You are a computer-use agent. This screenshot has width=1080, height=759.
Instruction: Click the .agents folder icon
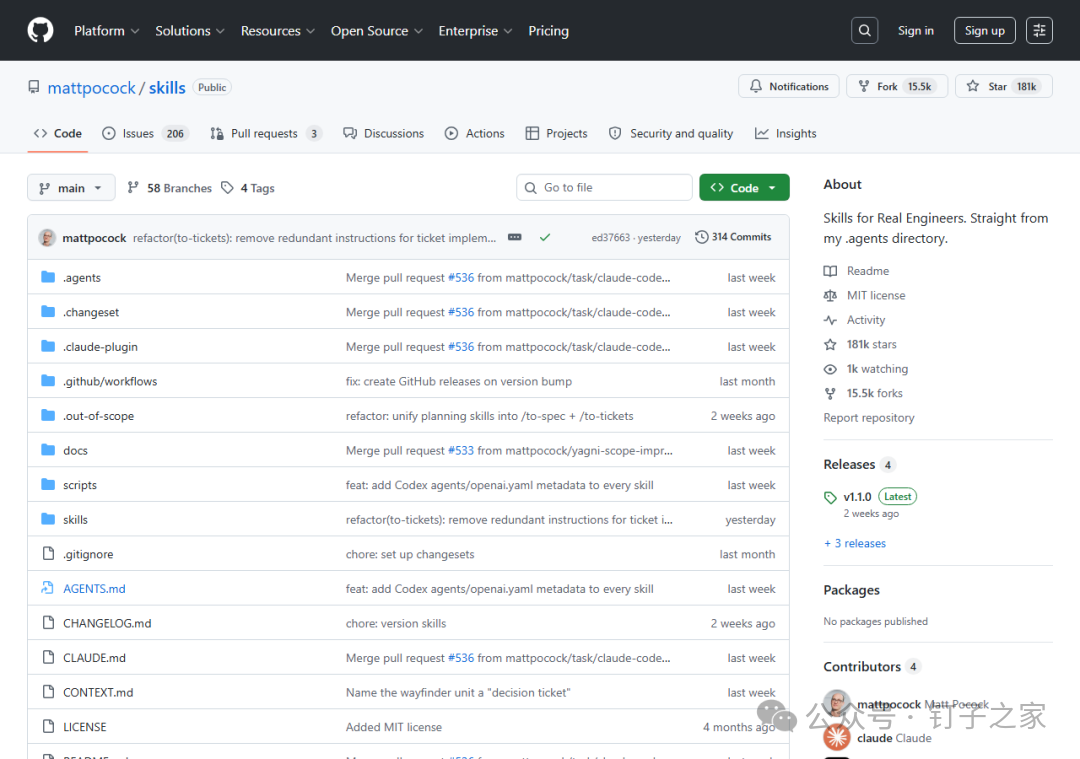[x=48, y=277]
